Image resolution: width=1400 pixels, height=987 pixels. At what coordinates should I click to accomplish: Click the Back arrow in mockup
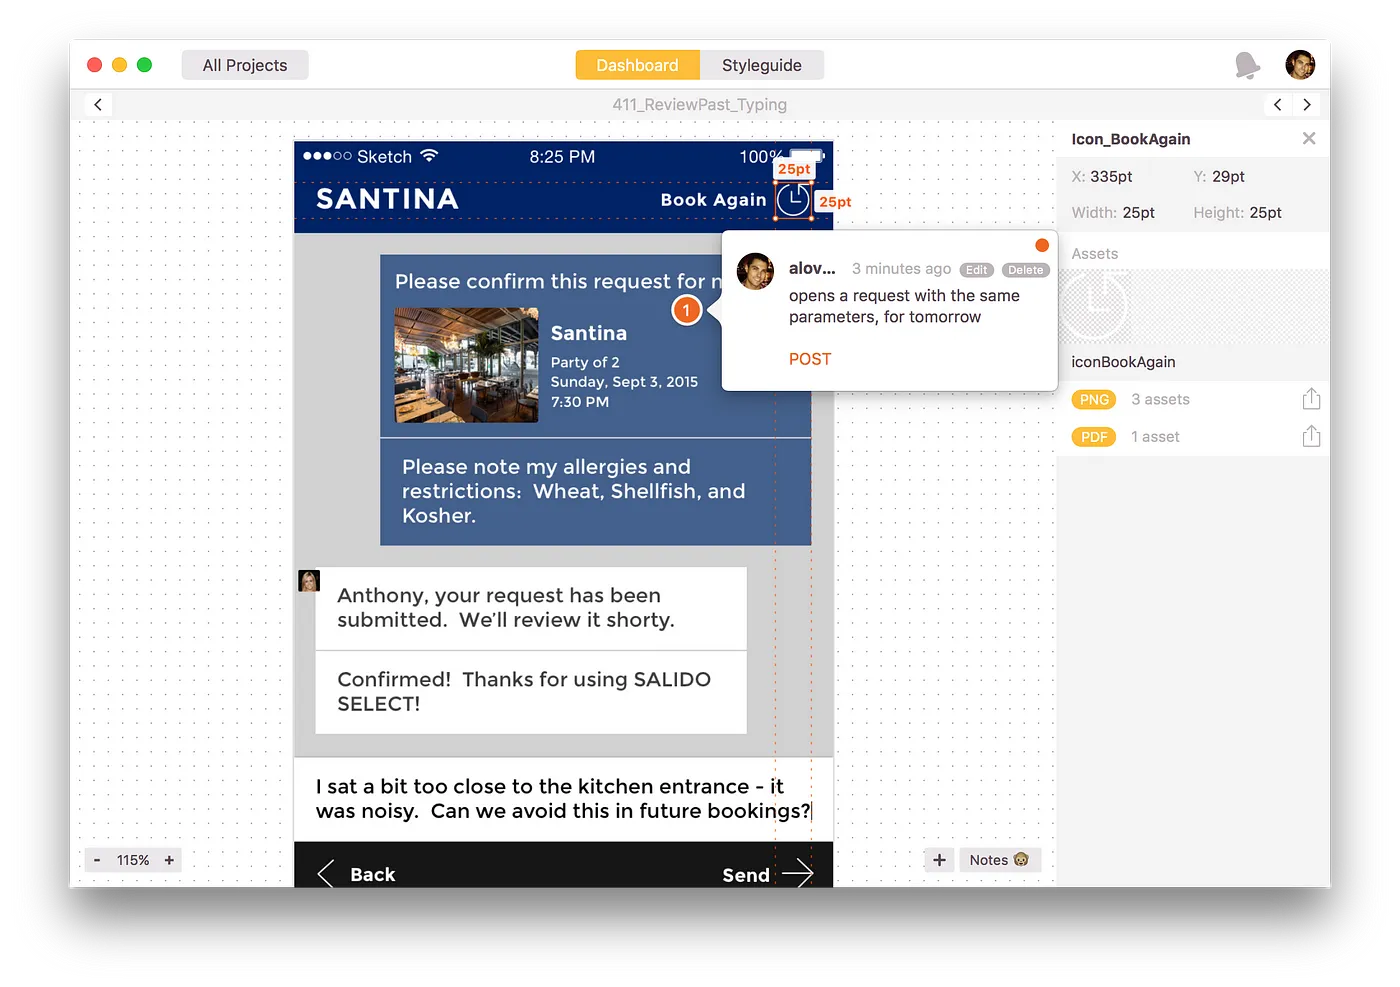coord(325,874)
